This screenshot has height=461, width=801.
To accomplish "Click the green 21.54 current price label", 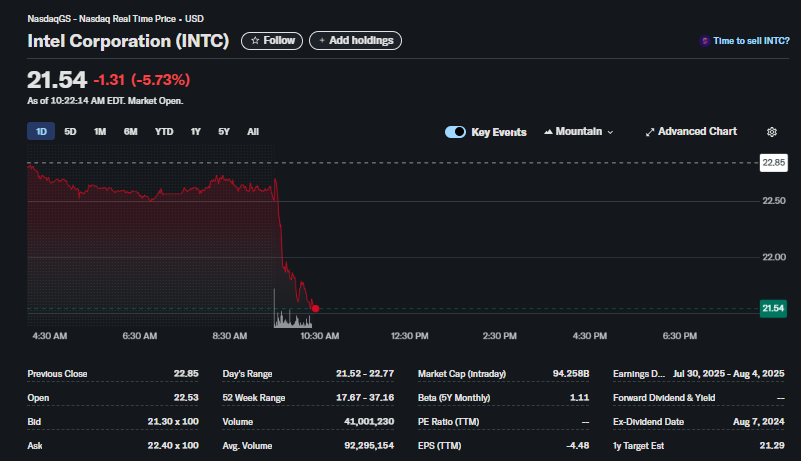I will 773,308.
